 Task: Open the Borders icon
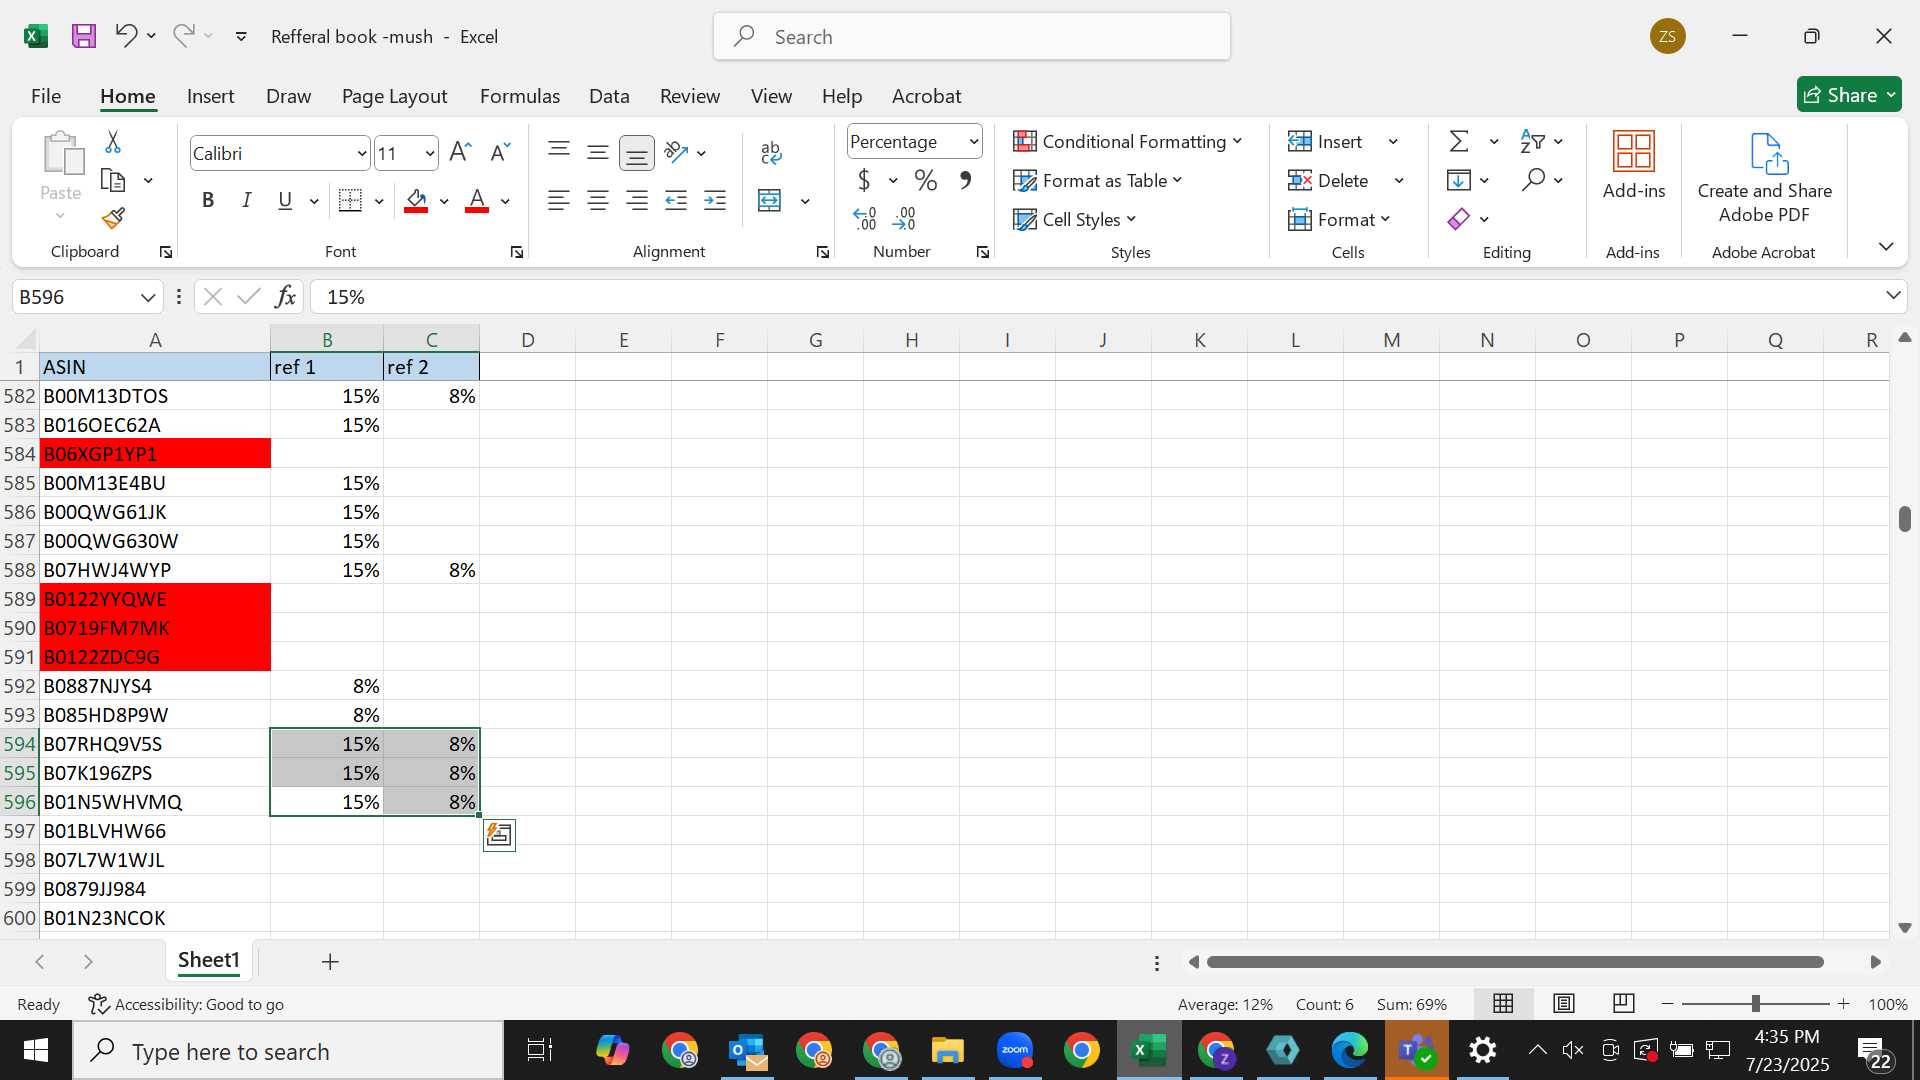click(x=350, y=201)
